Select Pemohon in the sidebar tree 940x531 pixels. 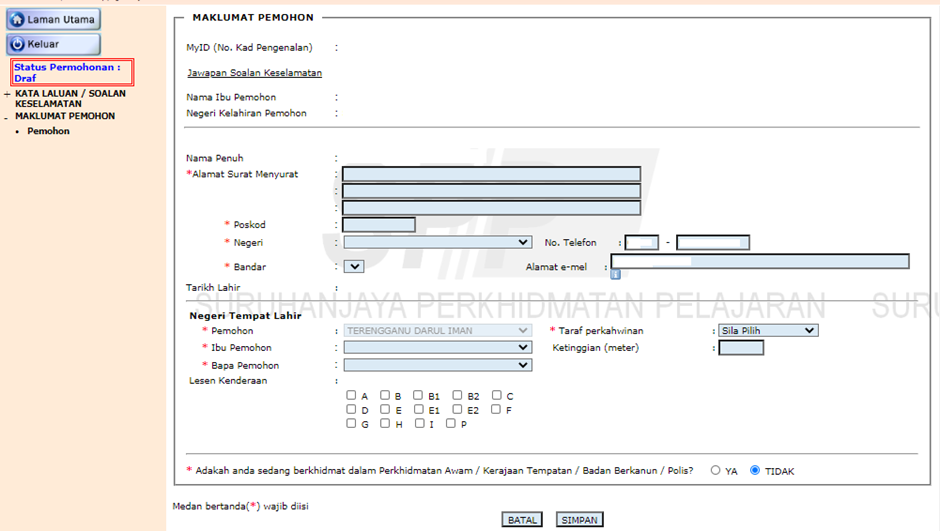coord(48,131)
